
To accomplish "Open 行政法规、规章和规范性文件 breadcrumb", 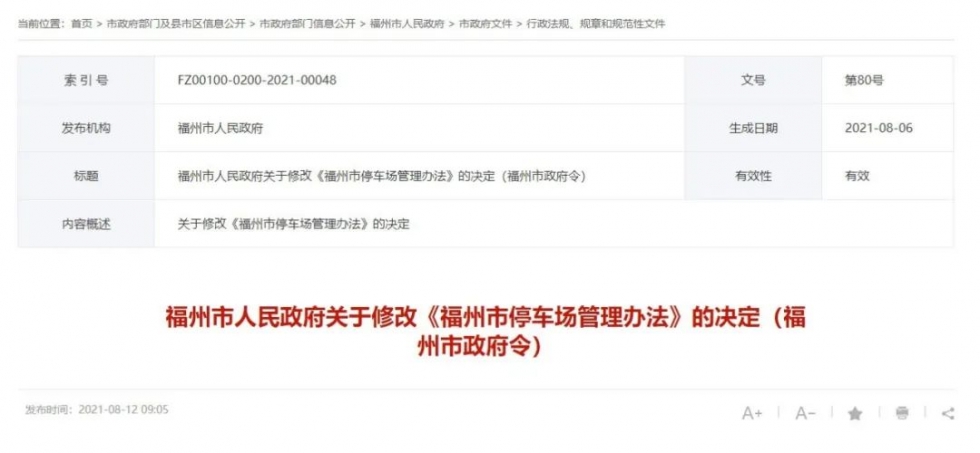I will click(x=596, y=24).
